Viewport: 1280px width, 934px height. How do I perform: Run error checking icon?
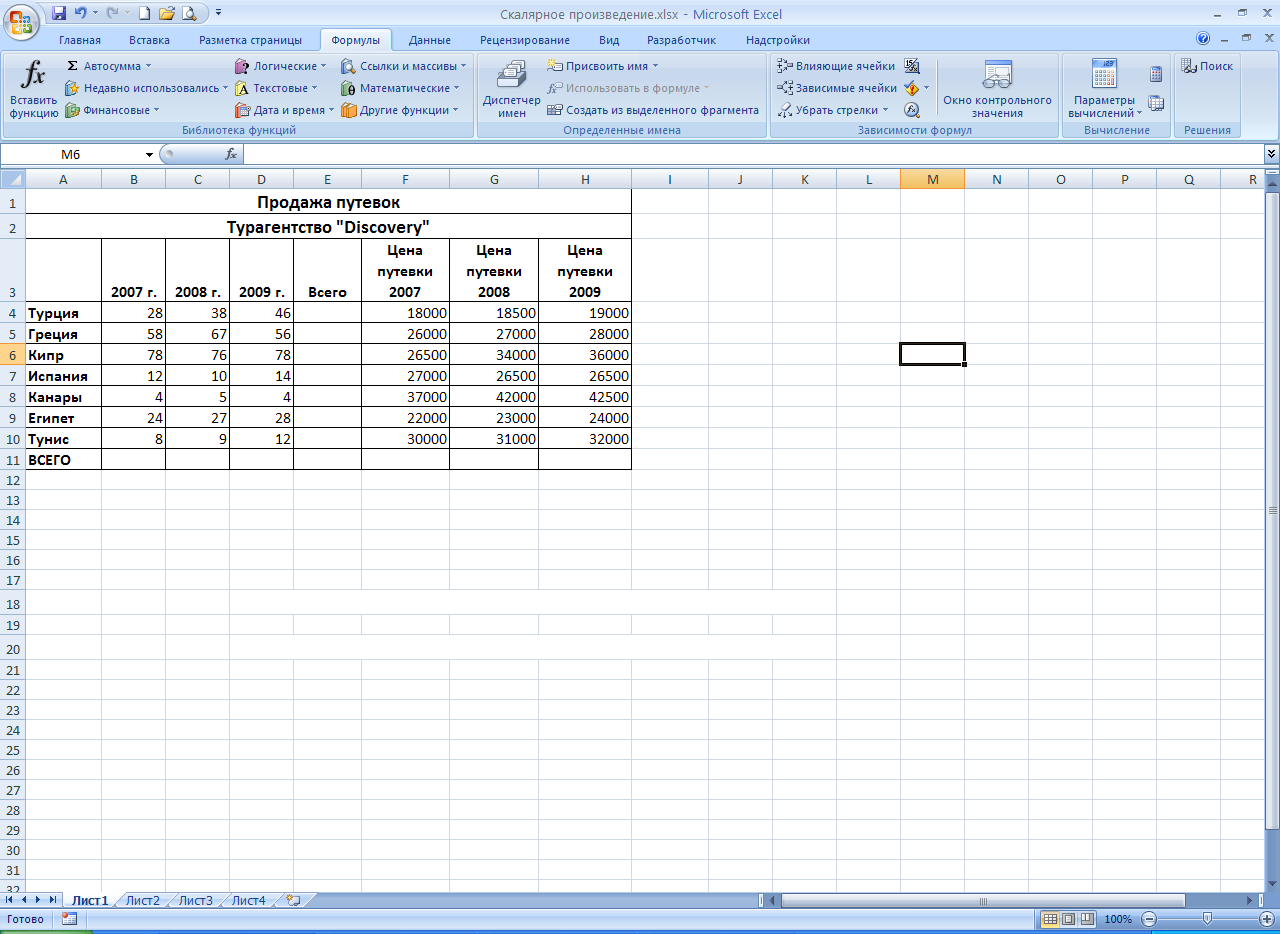point(911,88)
